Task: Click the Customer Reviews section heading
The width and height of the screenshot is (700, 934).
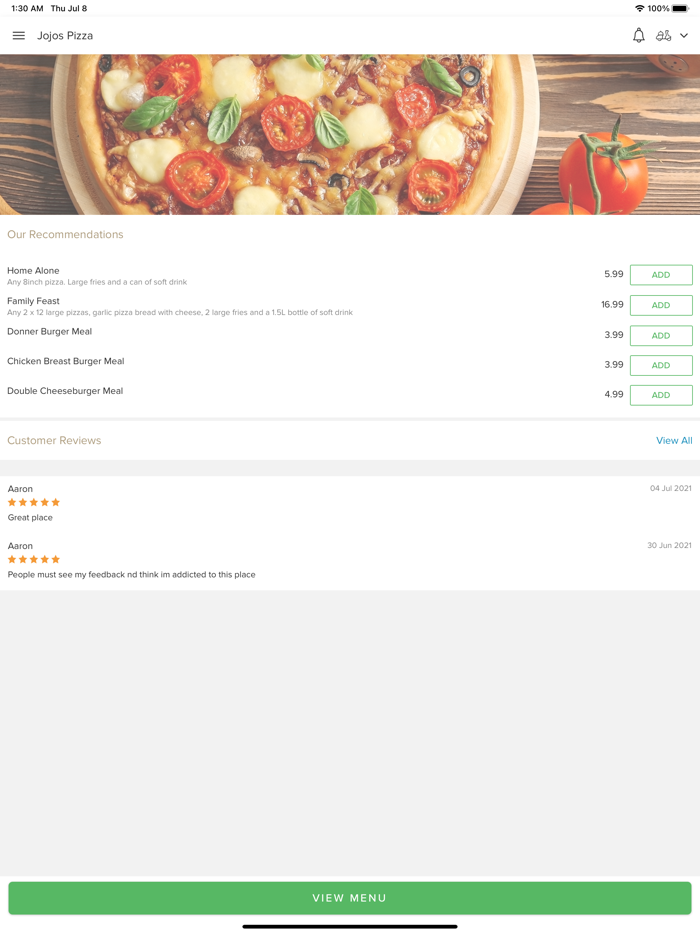Action: click(x=54, y=440)
